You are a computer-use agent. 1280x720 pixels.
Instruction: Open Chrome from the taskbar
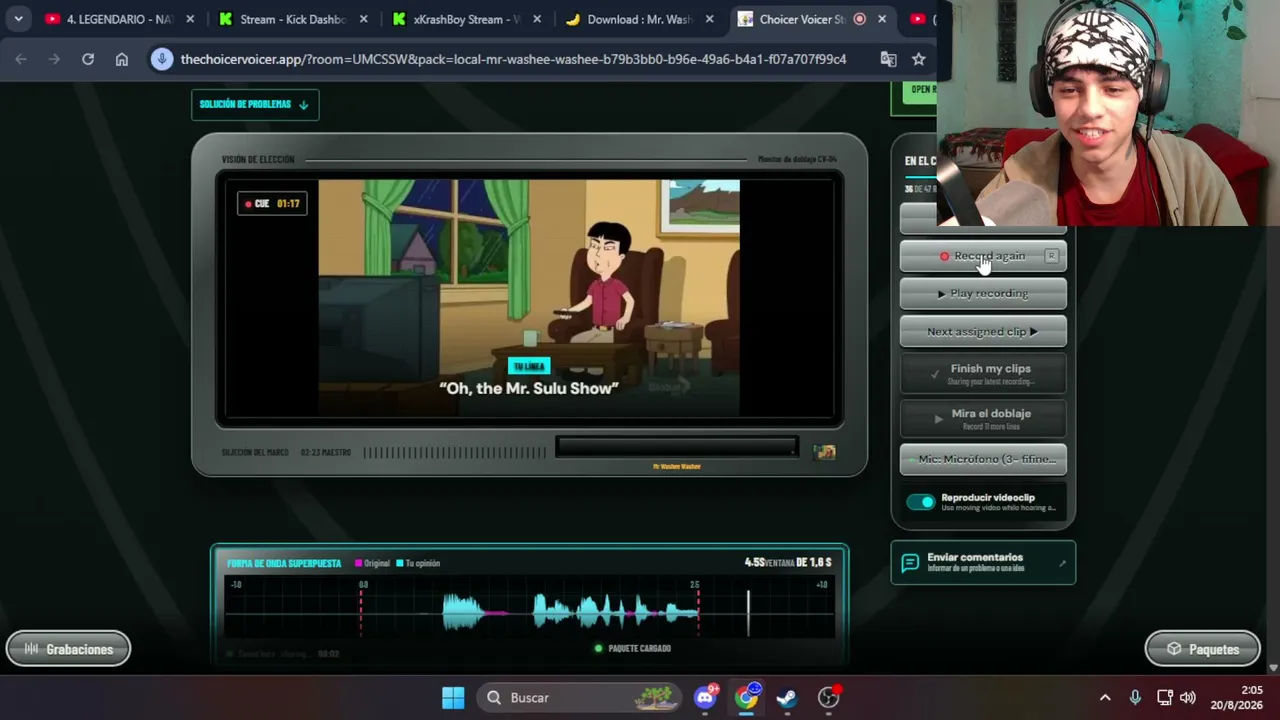pos(747,697)
